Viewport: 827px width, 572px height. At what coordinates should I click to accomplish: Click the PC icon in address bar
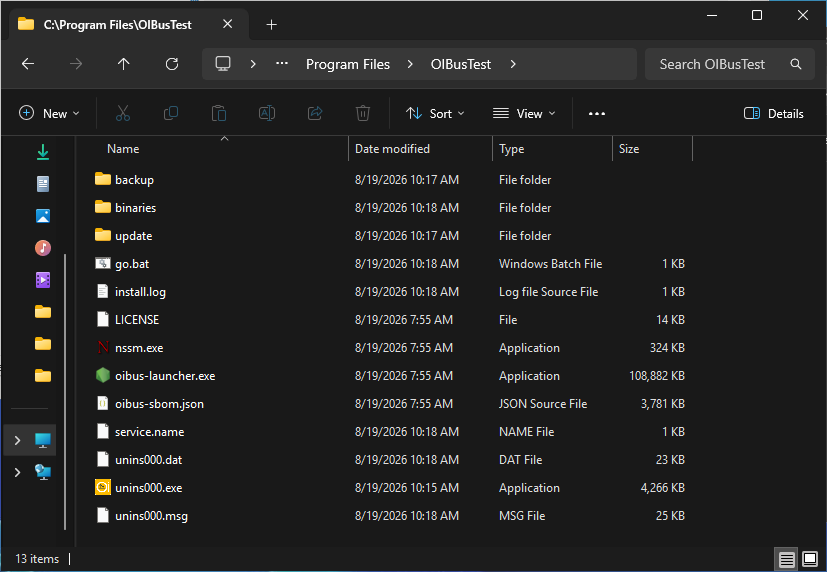point(223,64)
